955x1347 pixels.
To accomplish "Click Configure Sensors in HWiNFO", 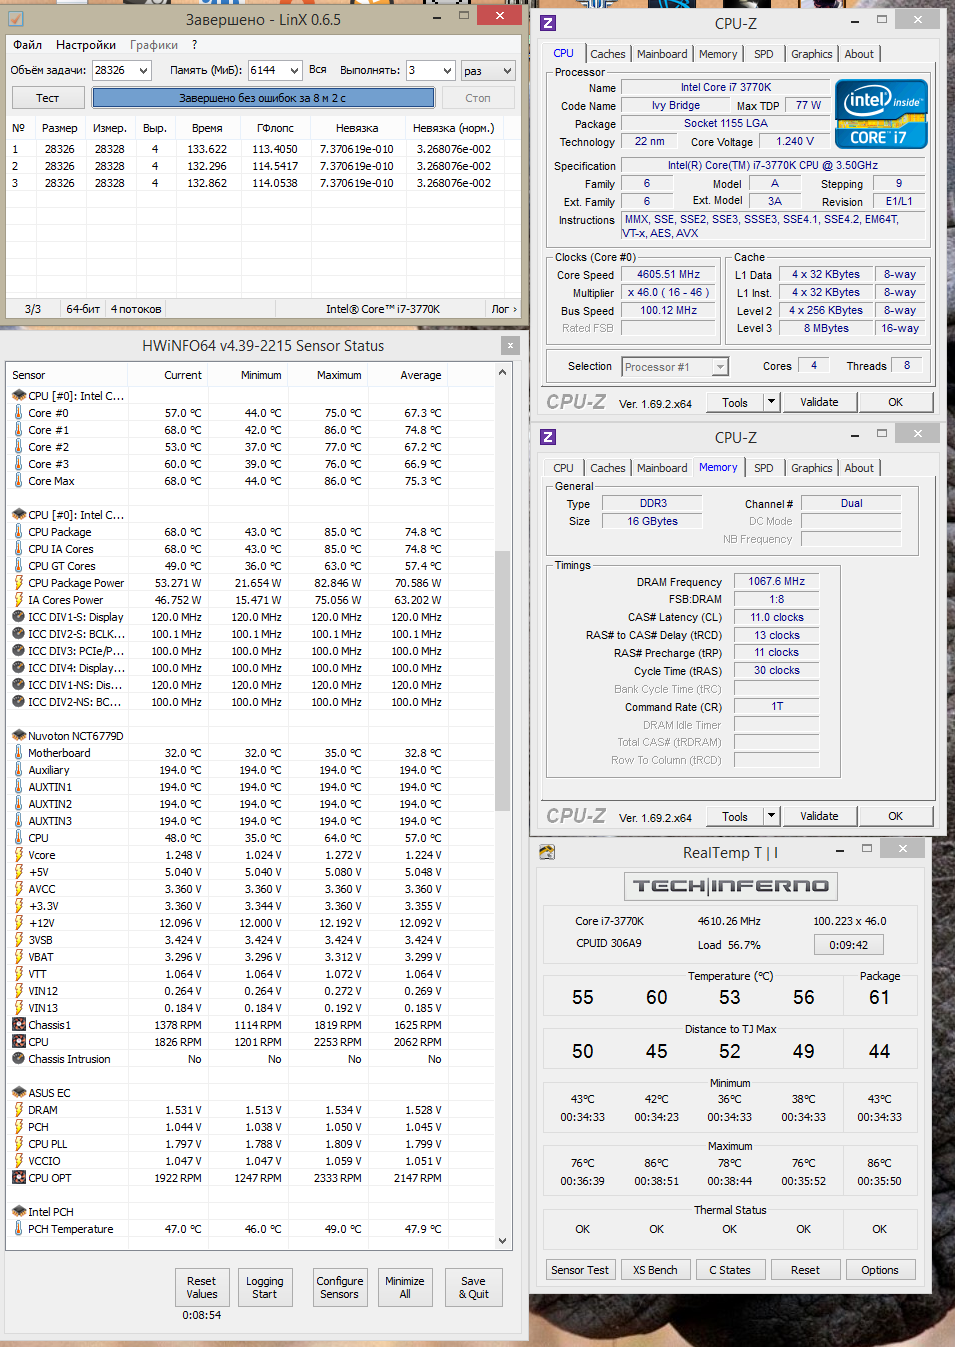I will pos(339,1288).
